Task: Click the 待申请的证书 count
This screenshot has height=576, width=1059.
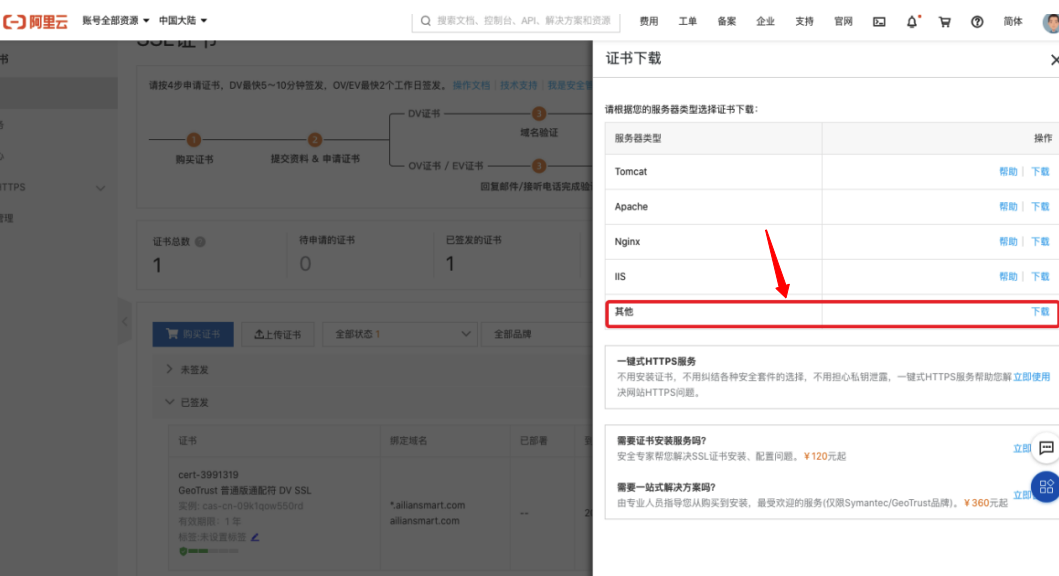Action: point(305,264)
